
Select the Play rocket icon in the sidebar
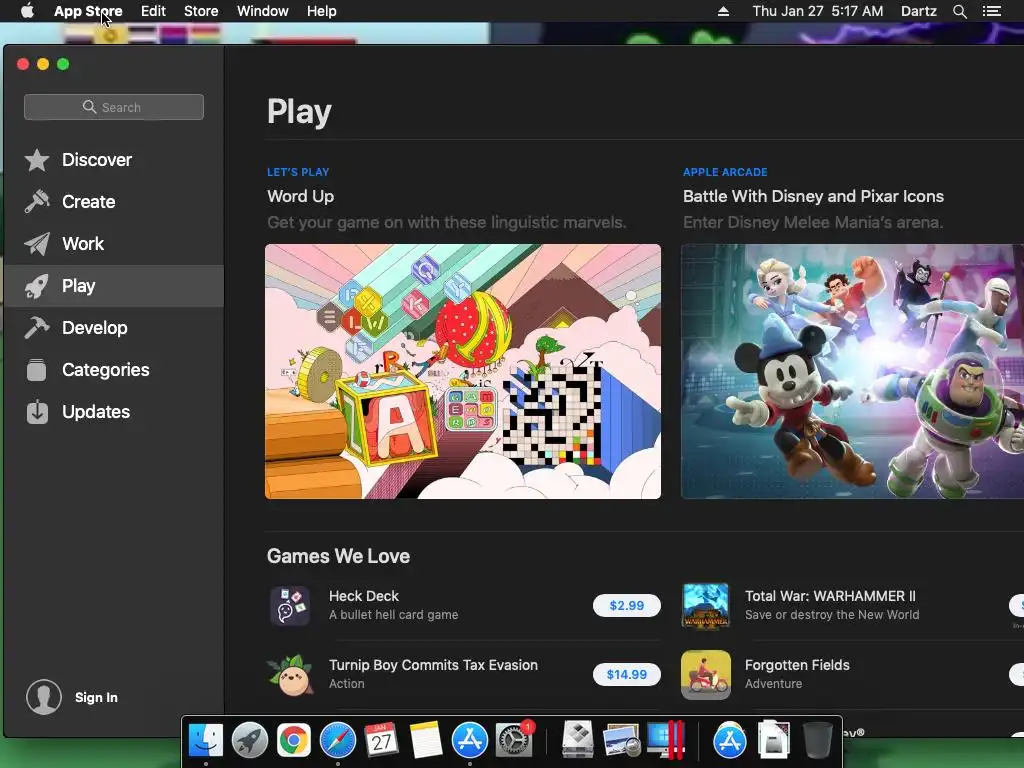[37, 286]
